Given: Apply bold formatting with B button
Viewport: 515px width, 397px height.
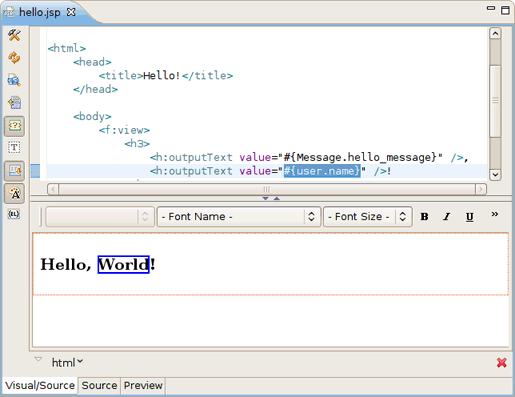Looking at the screenshot, I should pos(424,217).
